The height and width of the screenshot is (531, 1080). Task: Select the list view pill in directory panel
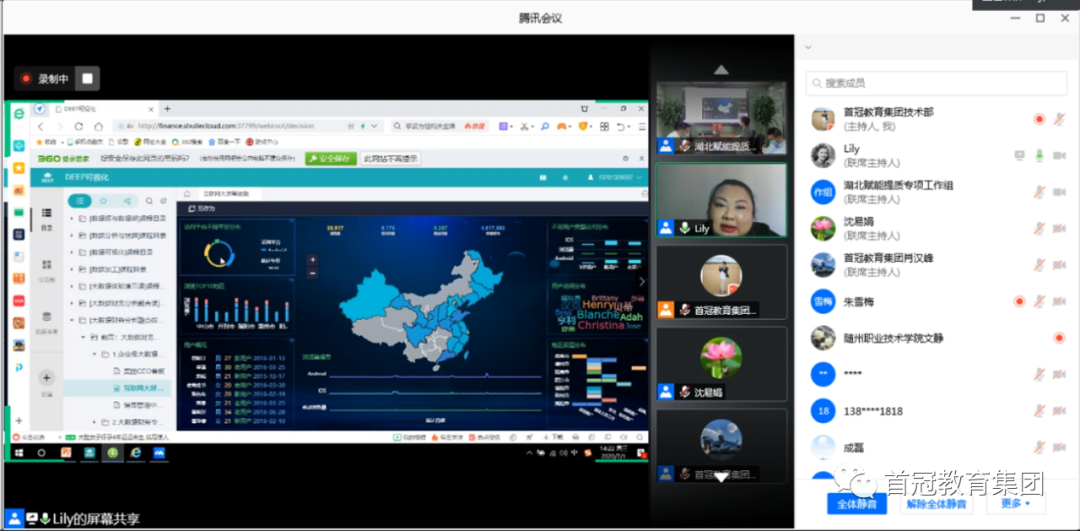80,201
